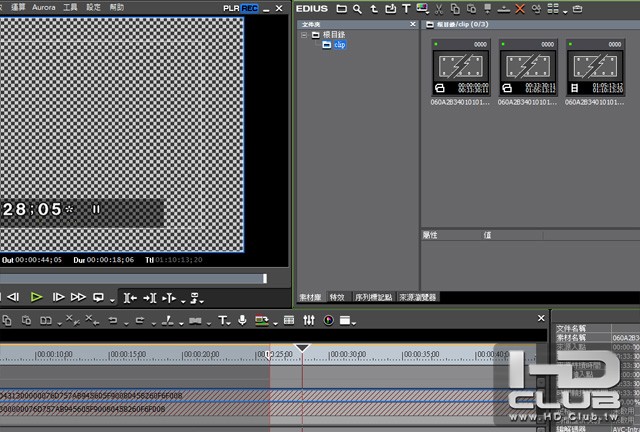
Task: Click the new folder icon in bin toolbar
Action: click(x=341, y=8)
